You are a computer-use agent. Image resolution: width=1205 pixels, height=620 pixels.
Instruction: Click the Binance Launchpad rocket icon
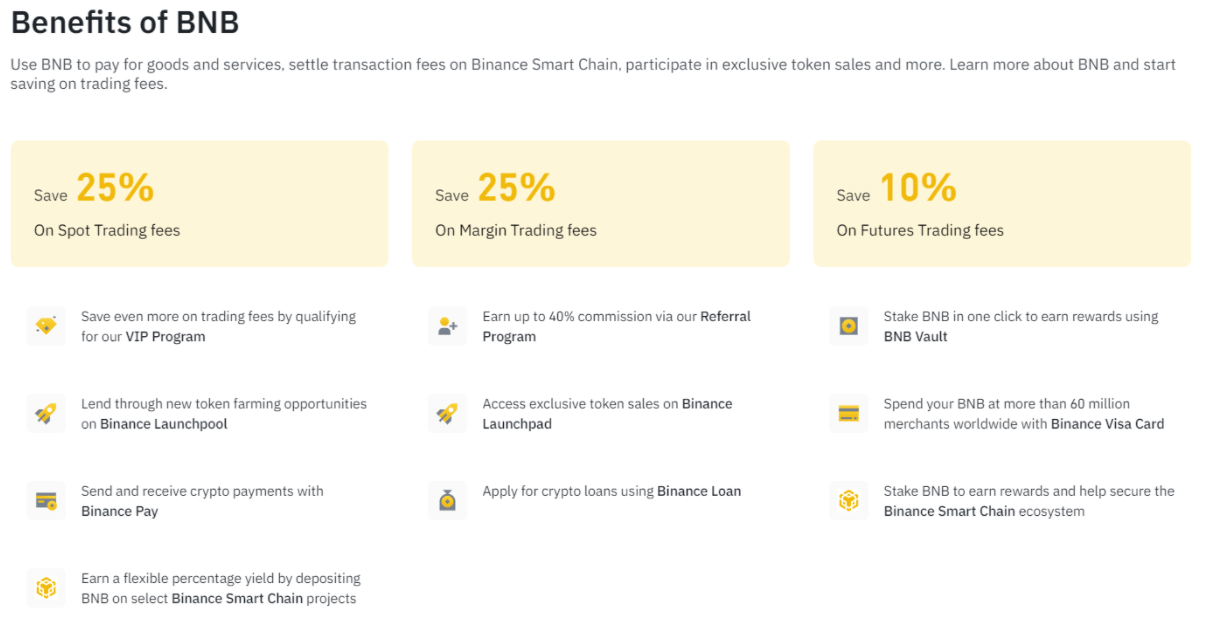(447, 413)
